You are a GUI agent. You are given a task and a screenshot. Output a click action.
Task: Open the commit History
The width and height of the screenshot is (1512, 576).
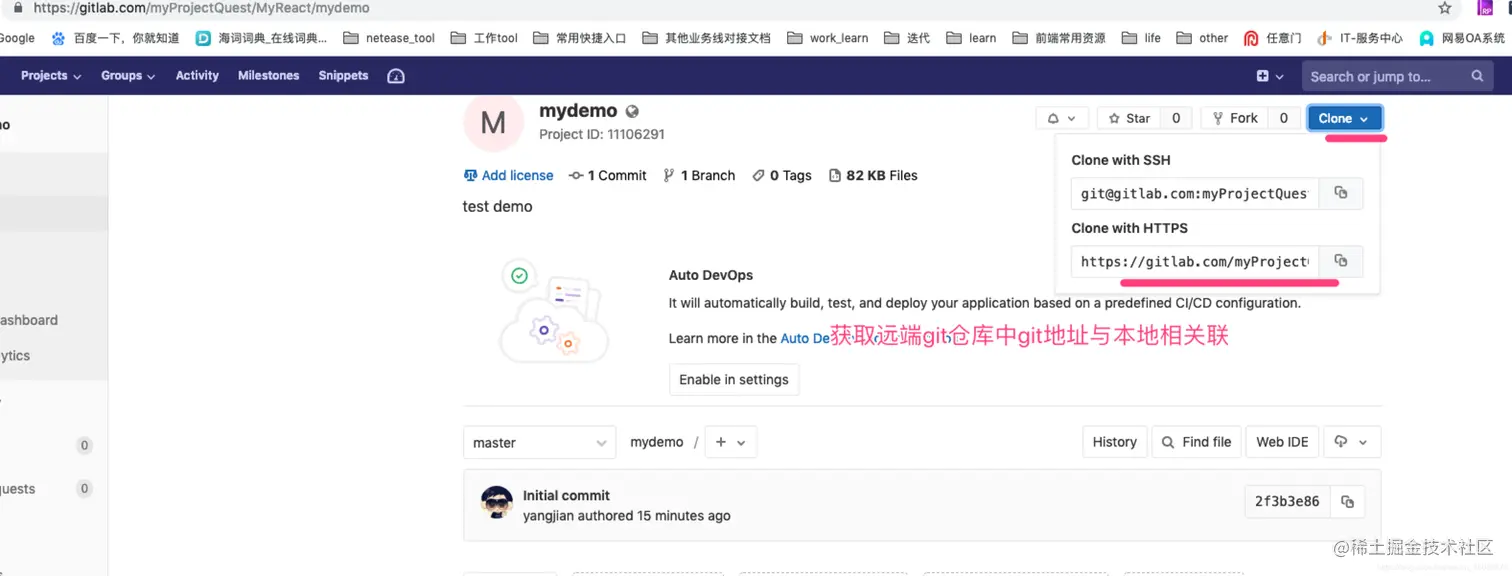click(x=1114, y=442)
